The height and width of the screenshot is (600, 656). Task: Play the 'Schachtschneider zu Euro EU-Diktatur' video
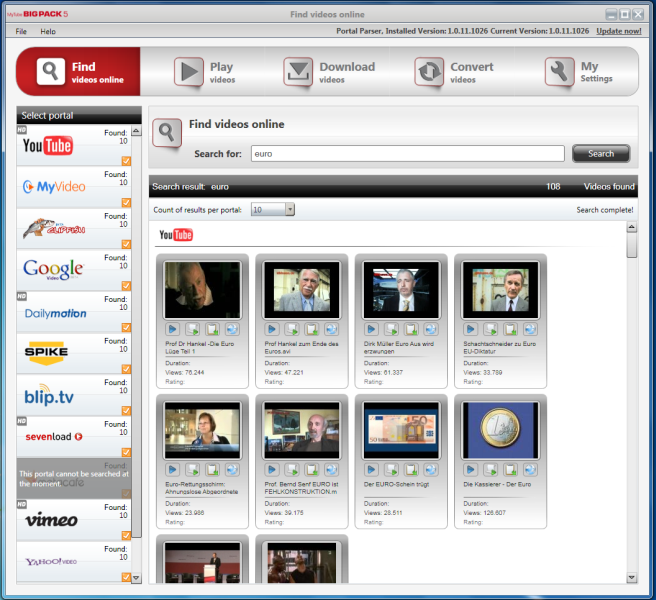tap(471, 329)
